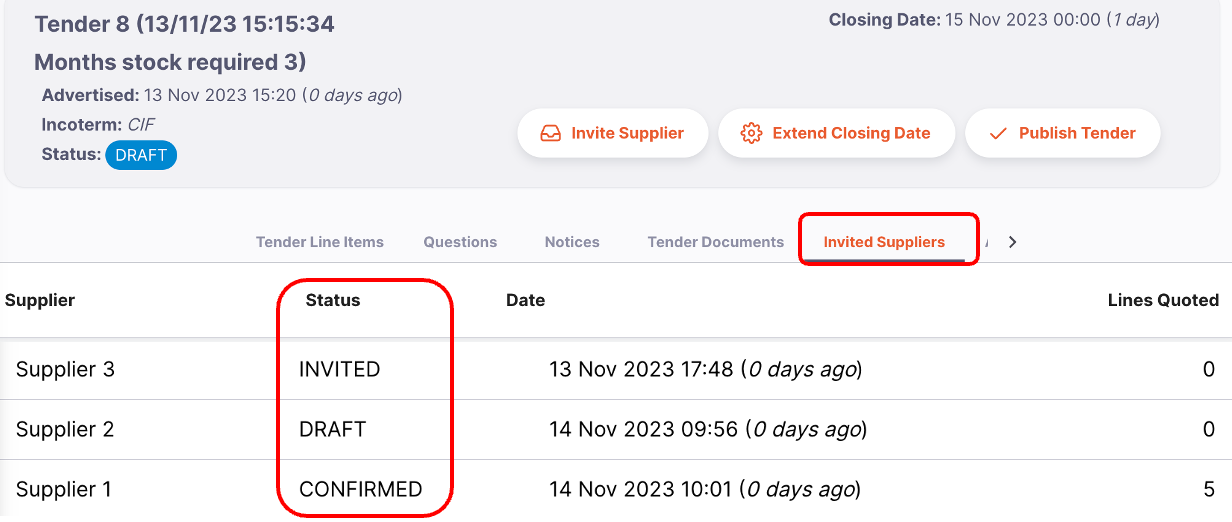The width and height of the screenshot is (1232, 522).
Task: Click the checkmark icon on Publish Tender
Action: pyautogui.click(x=997, y=133)
